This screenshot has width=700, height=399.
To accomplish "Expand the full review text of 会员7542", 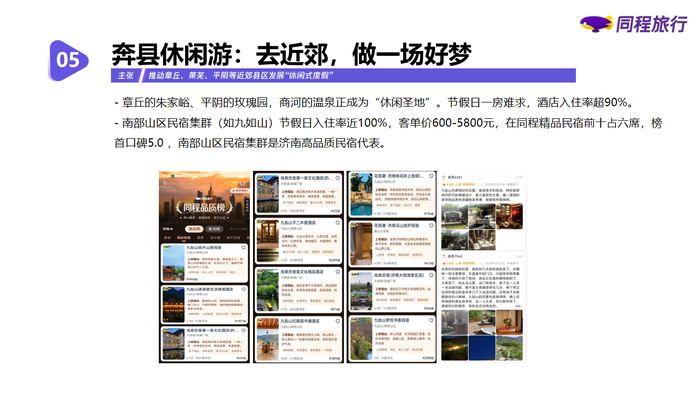I will [x=518, y=306].
